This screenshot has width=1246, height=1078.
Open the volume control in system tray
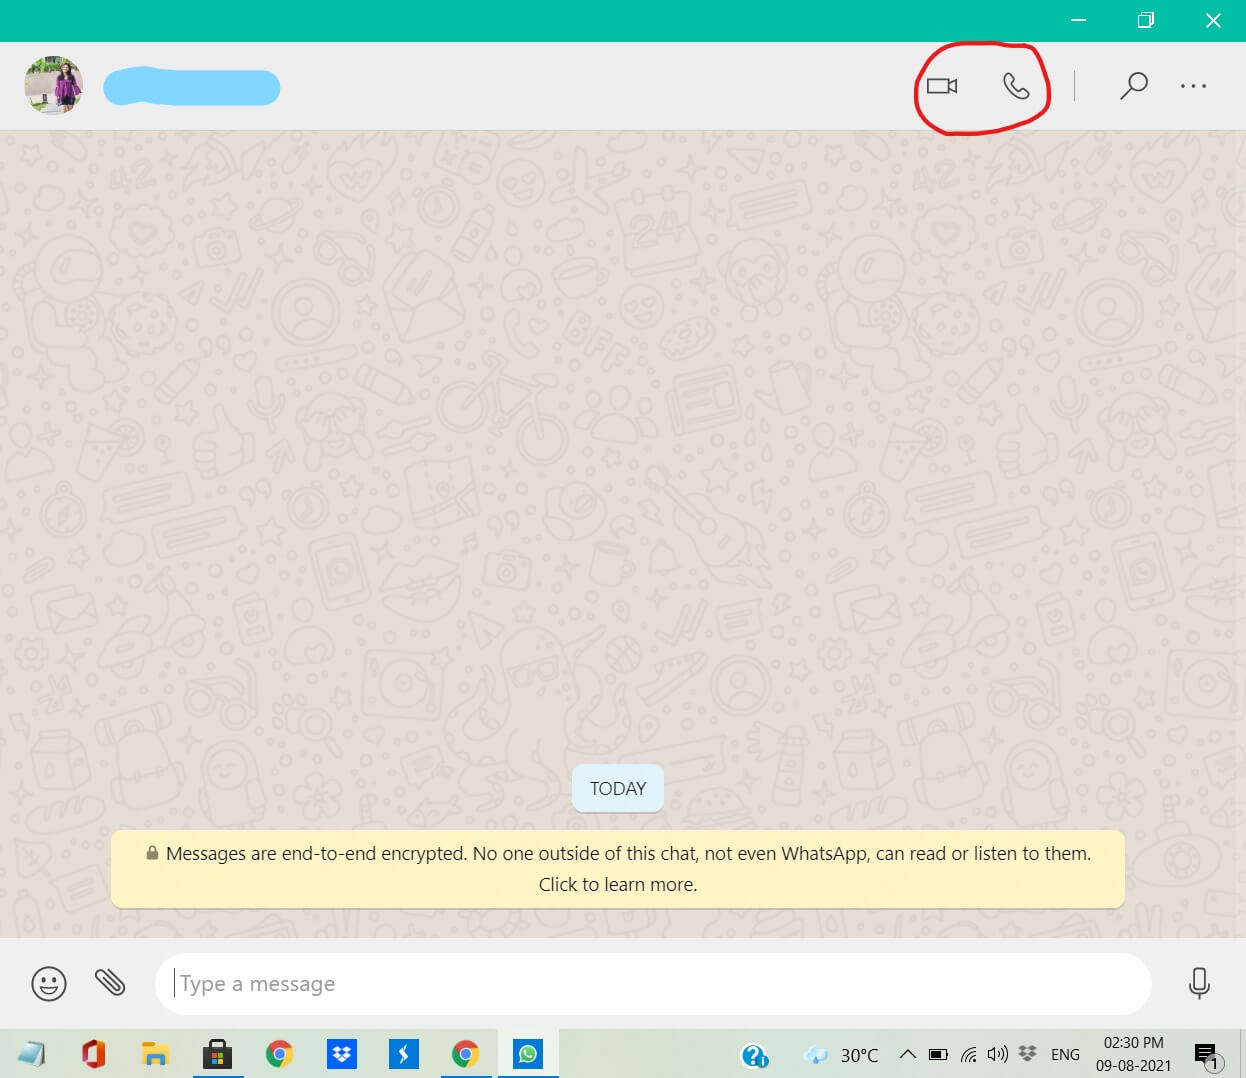coord(997,1054)
